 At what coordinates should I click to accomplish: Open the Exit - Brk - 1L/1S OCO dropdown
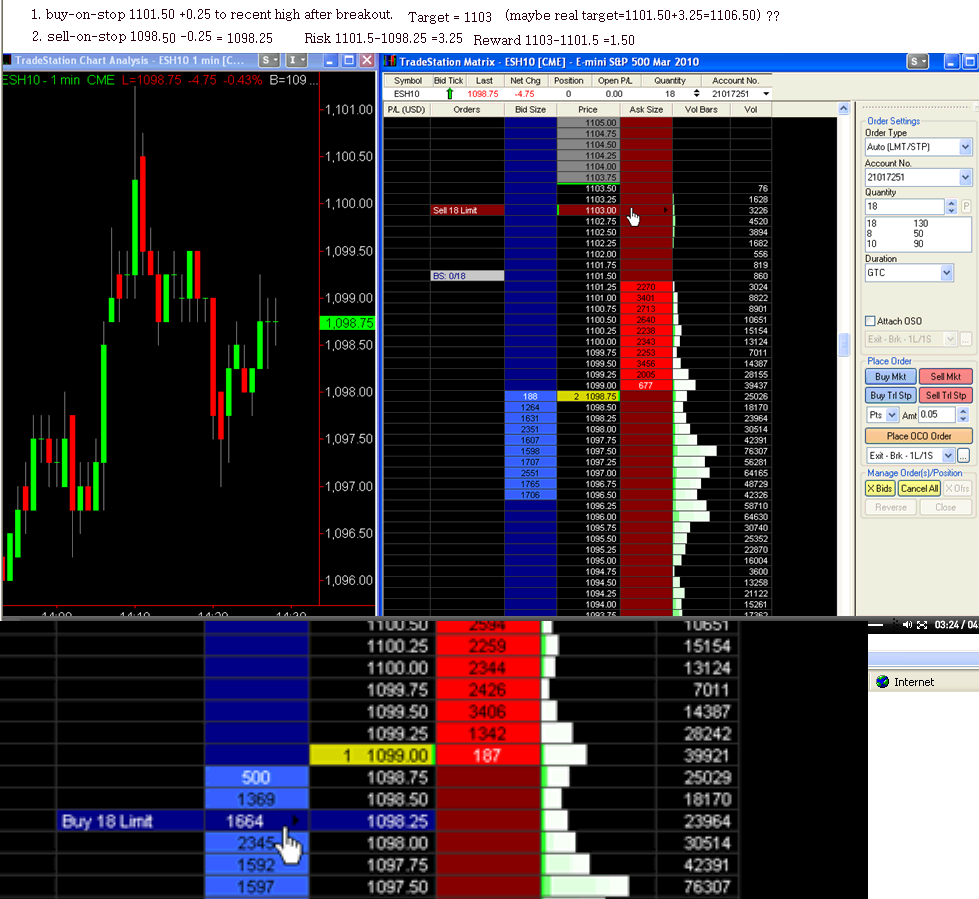(948, 456)
